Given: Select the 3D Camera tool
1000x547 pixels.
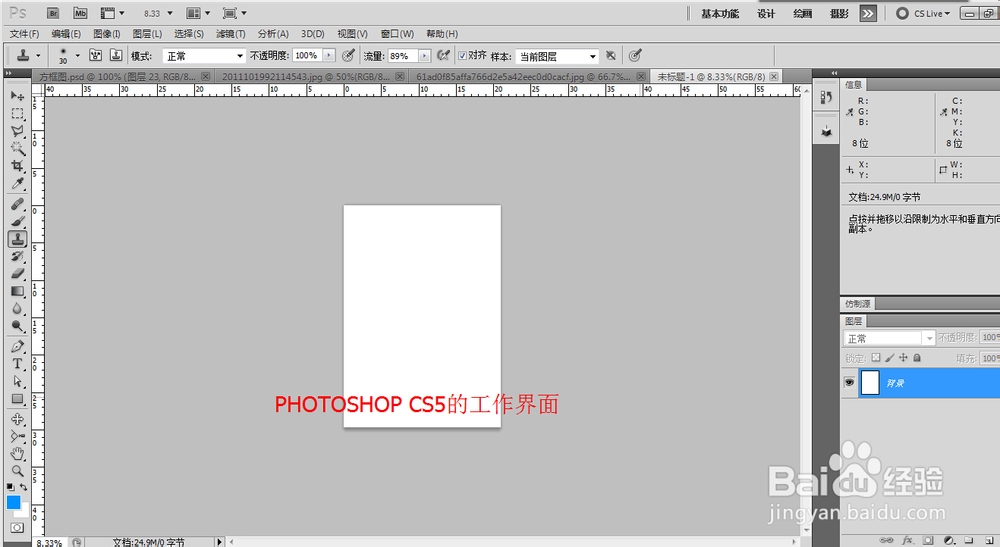Looking at the screenshot, I should 17,436.
